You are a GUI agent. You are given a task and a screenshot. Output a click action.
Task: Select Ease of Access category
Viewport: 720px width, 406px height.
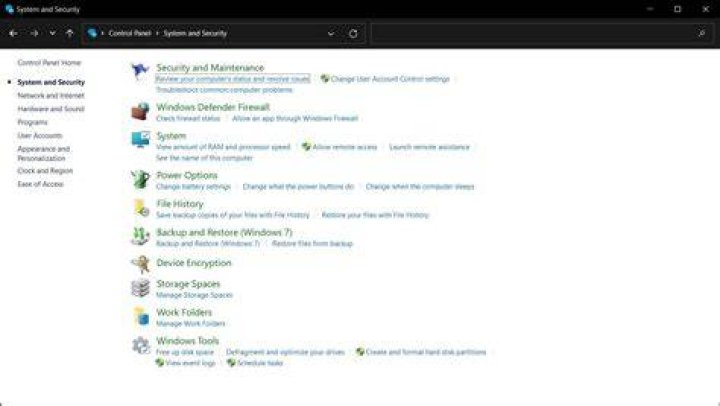[40, 184]
